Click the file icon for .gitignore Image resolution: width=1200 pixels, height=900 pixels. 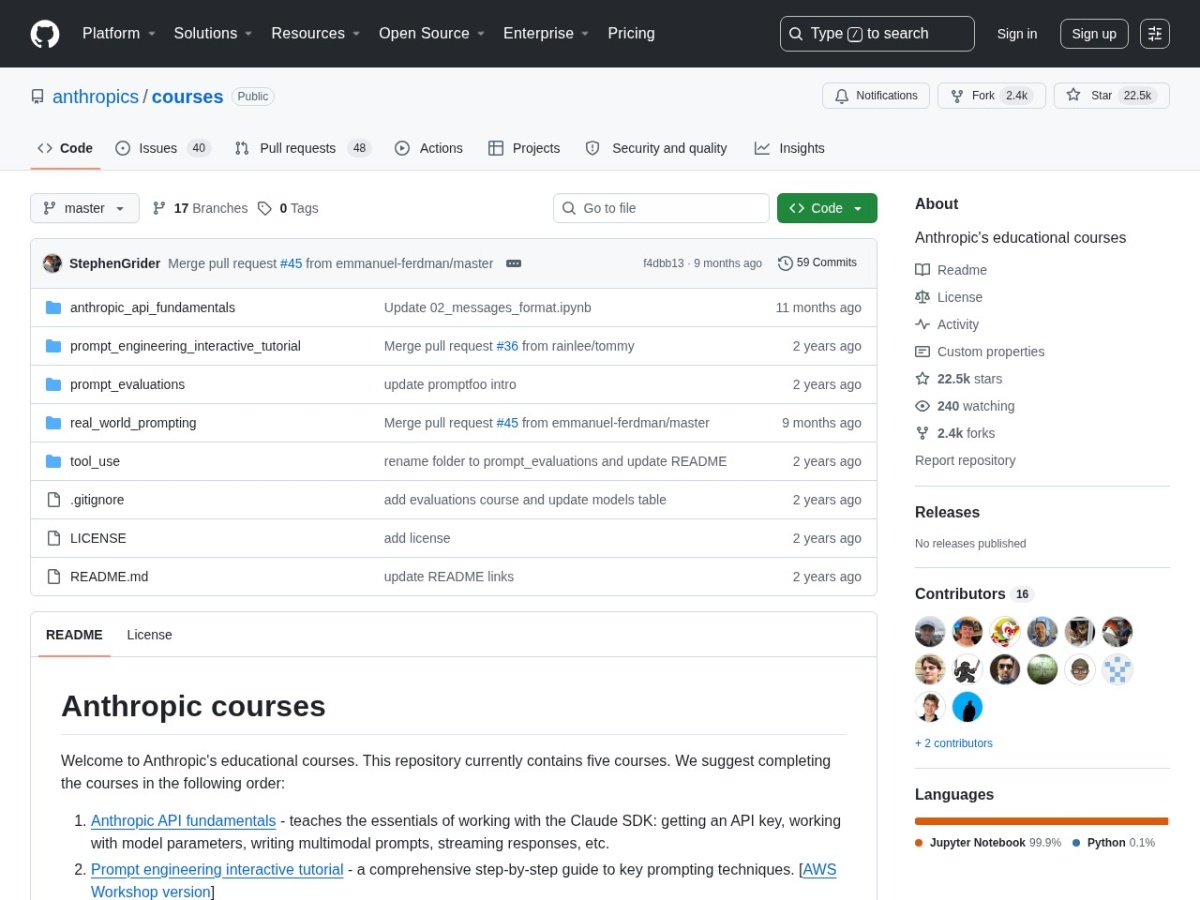tap(53, 500)
